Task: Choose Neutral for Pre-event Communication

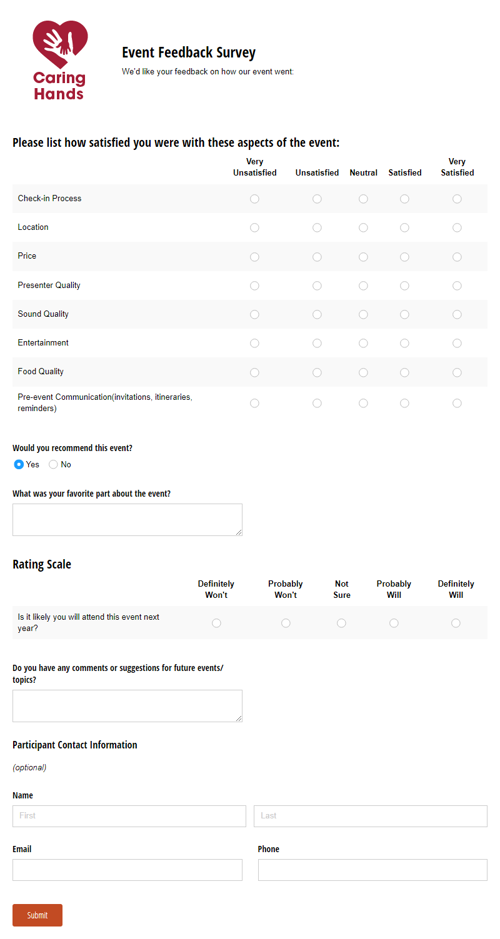Action: click(363, 403)
